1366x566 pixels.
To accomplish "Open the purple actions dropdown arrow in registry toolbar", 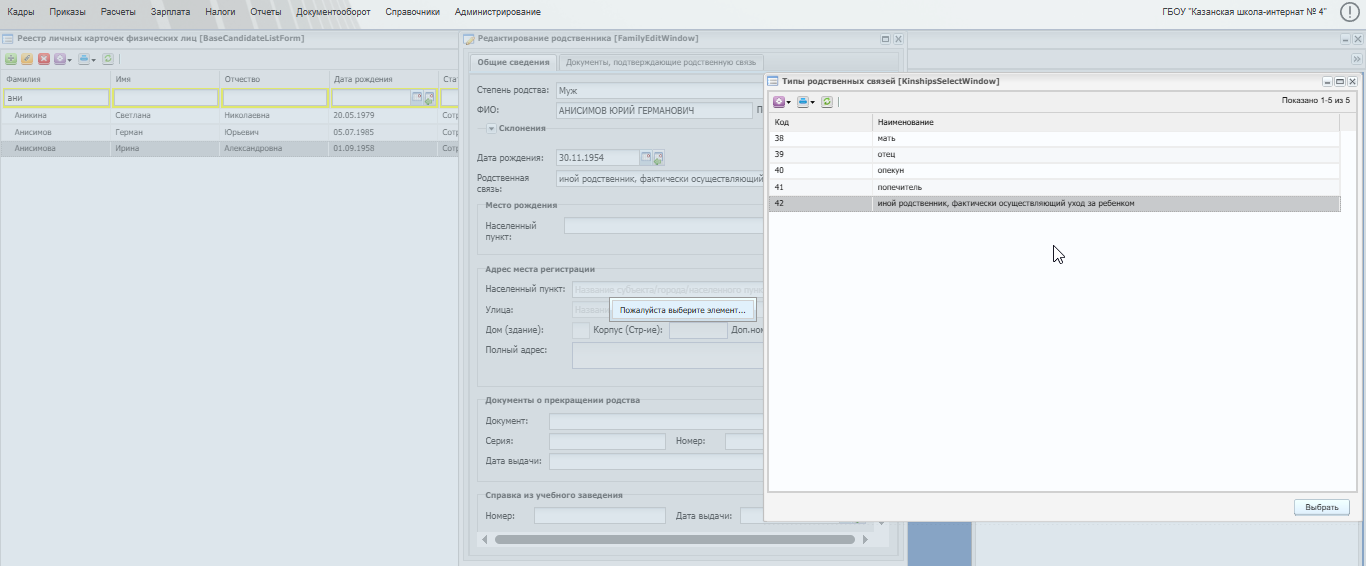I will (x=70, y=60).
